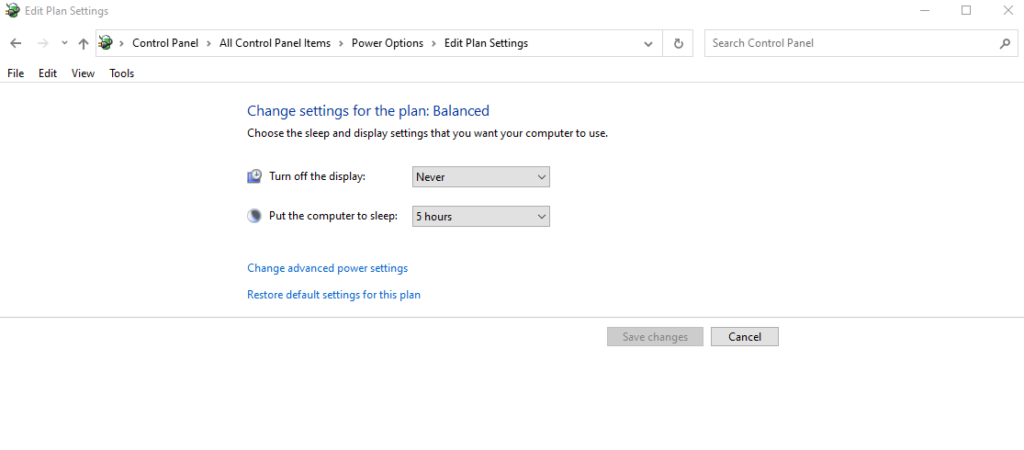Go back using the back arrow
This screenshot has height=450, width=1024.
pyautogui.click(x=16, y=44)
